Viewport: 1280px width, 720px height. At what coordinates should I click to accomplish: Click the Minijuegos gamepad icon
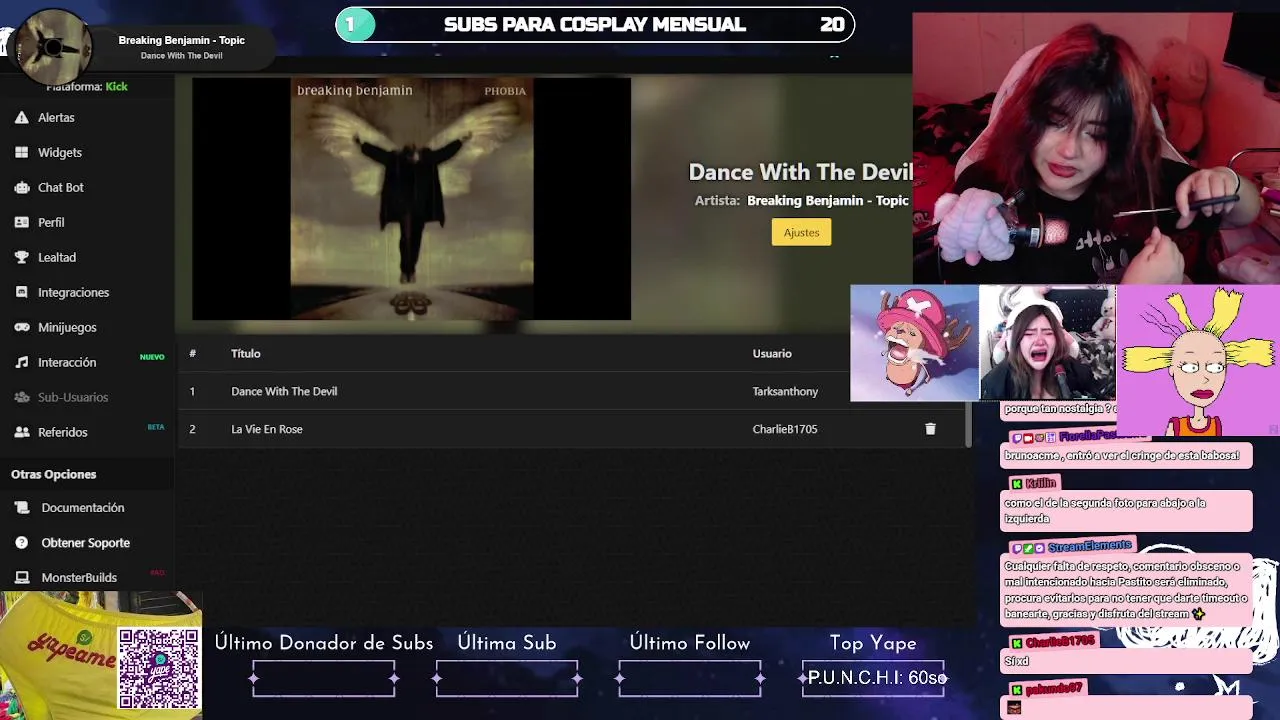point(21,327)
